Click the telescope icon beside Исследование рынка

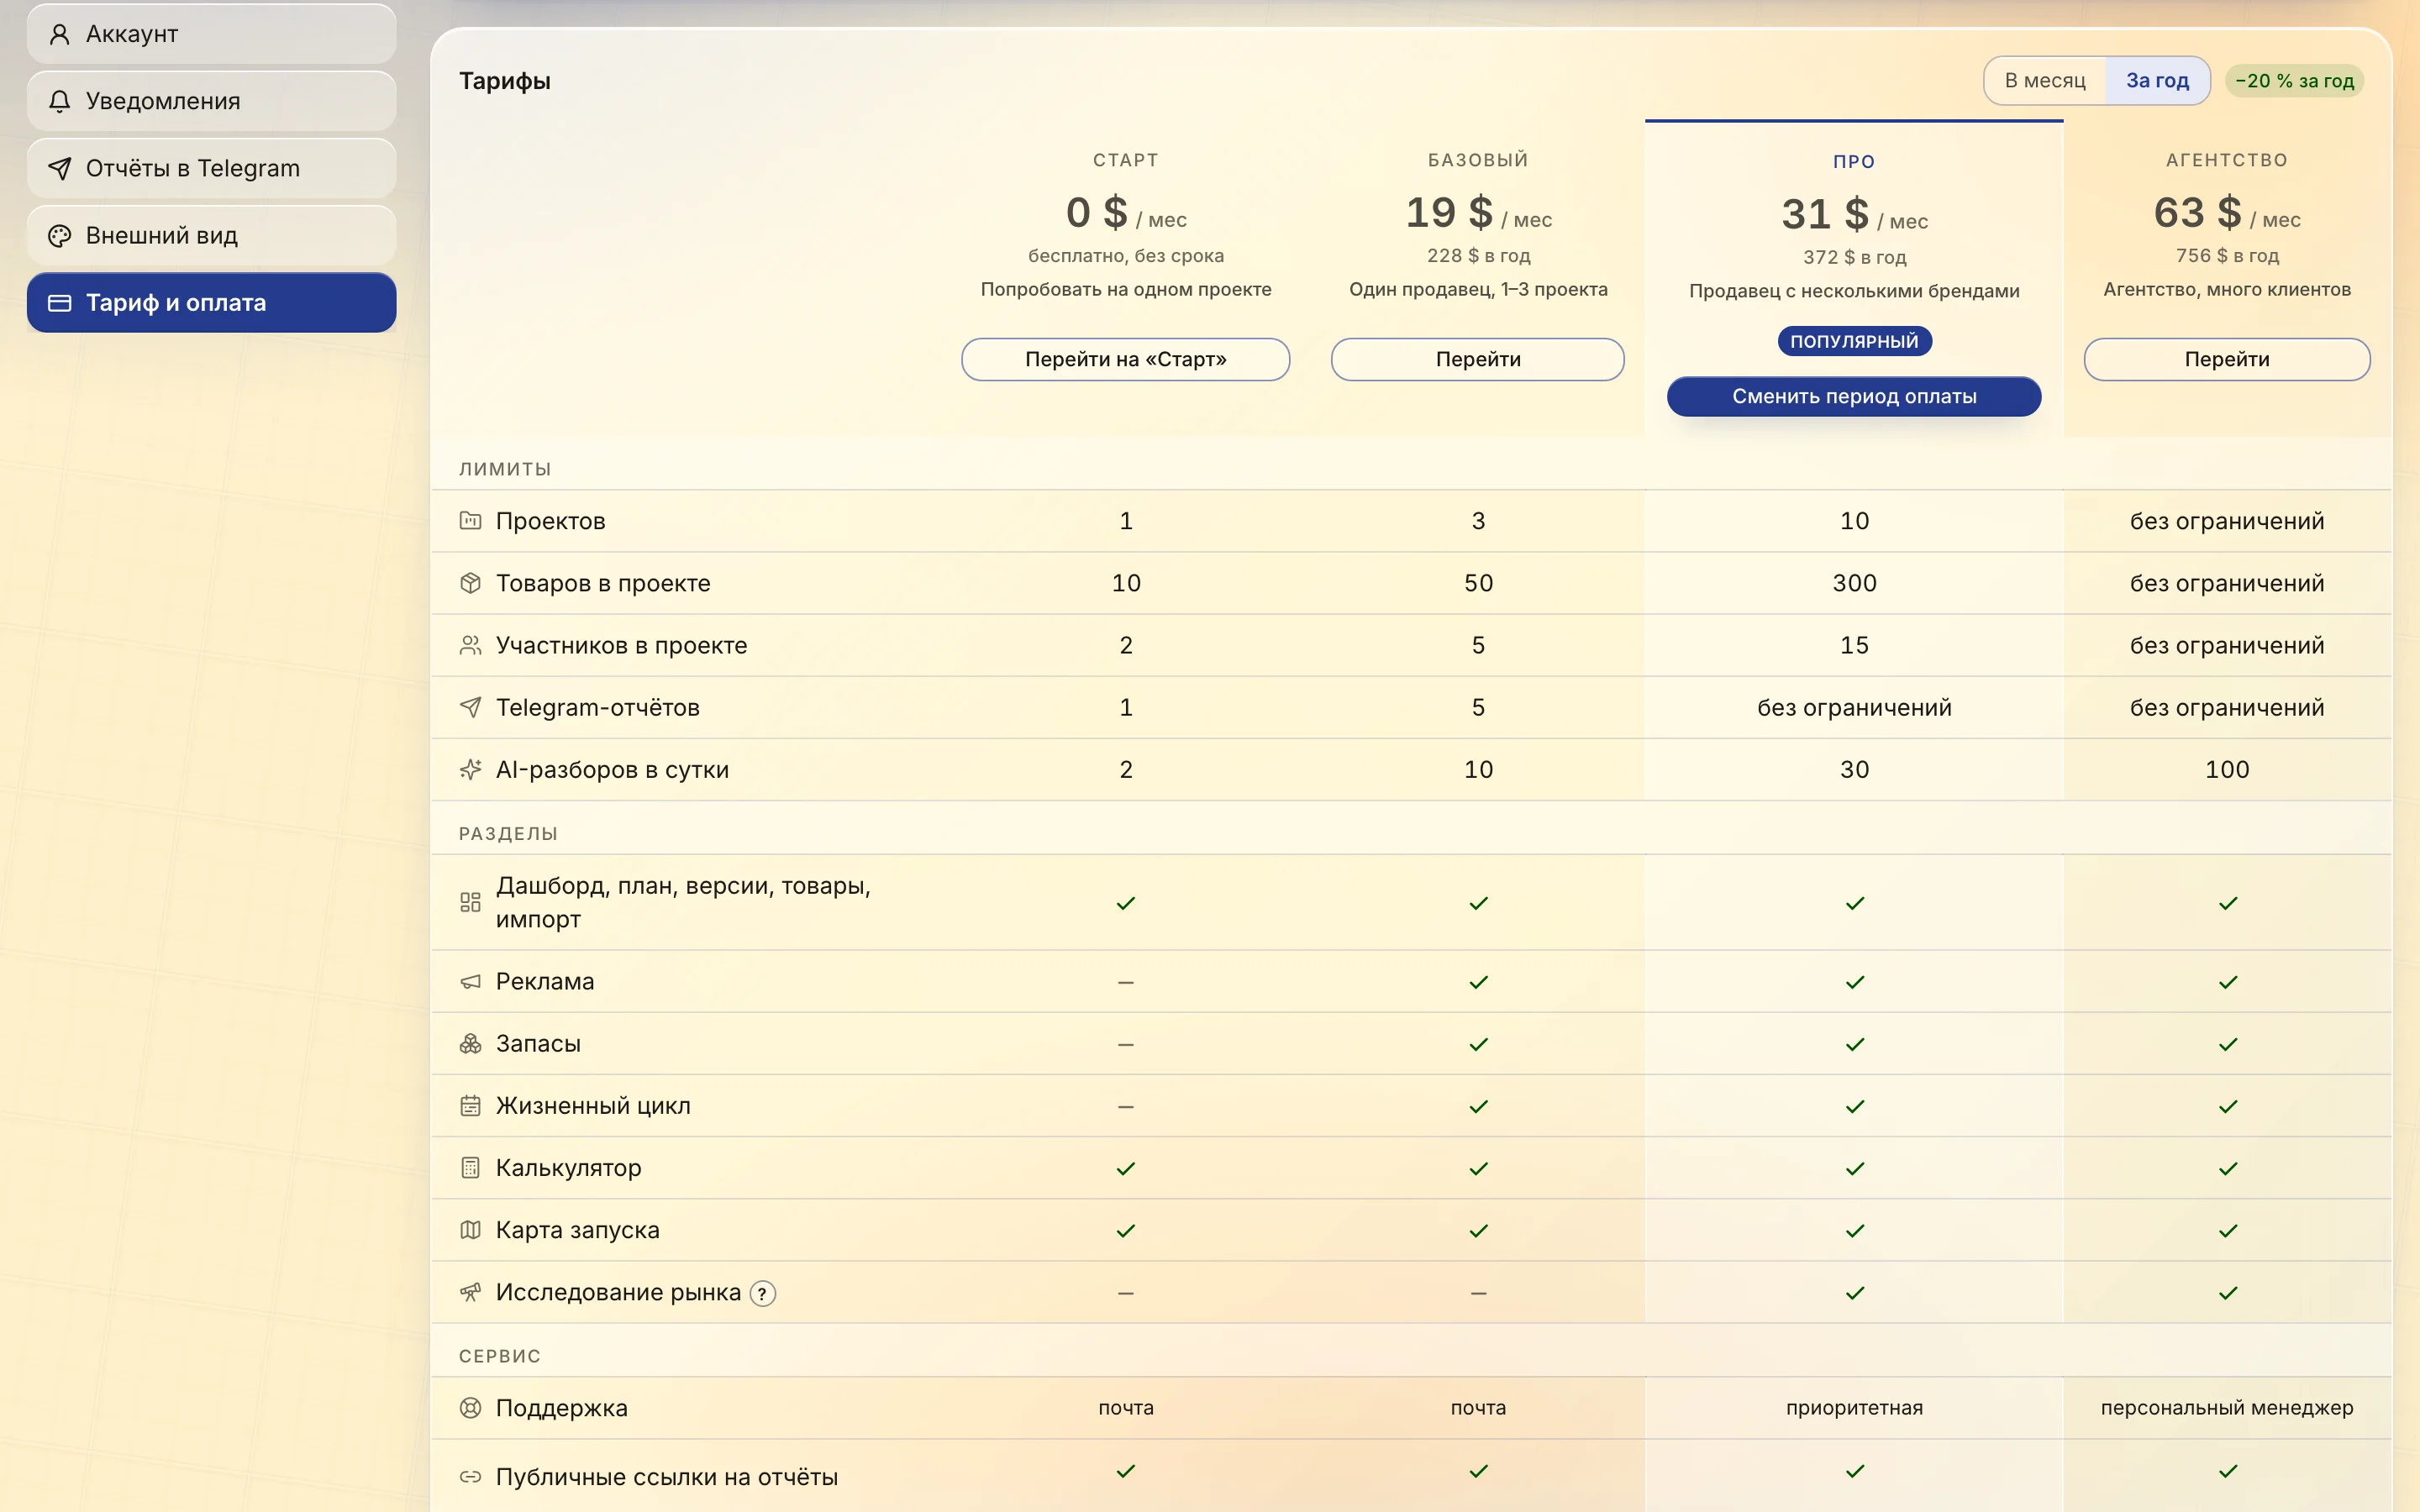(470, 1292)
